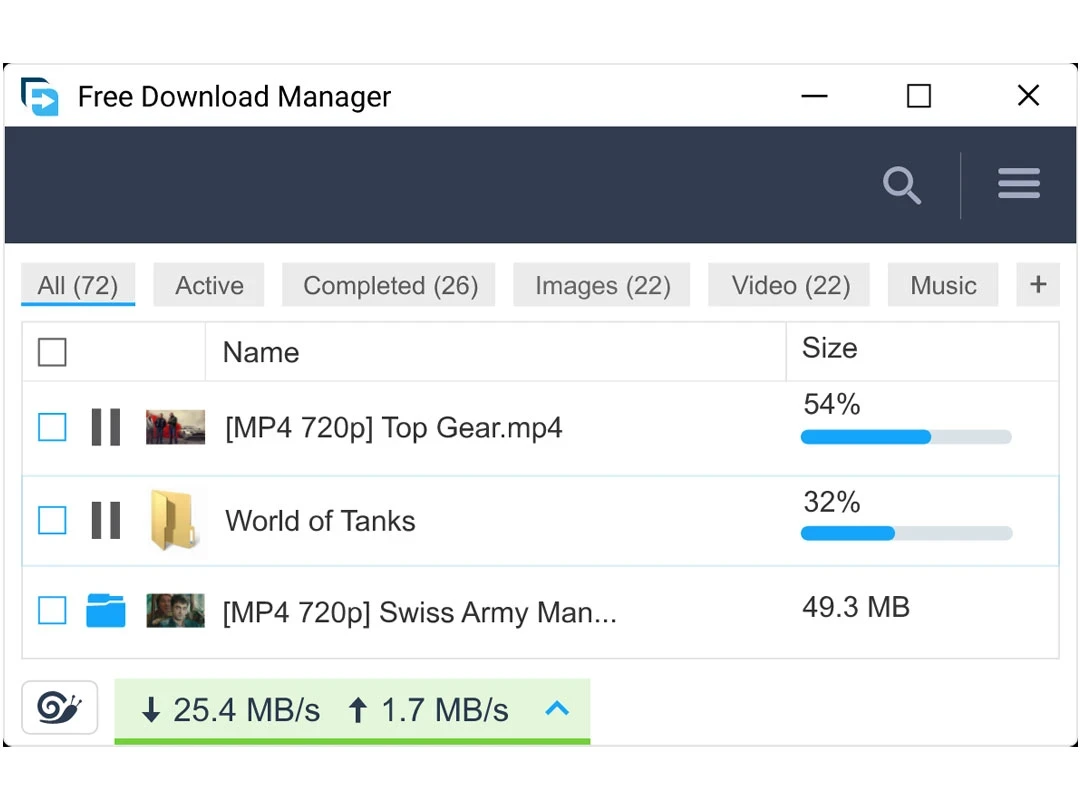
Task: Click the Top Gear progress bar
Action: pyautogui.click(x=905, y=436)
